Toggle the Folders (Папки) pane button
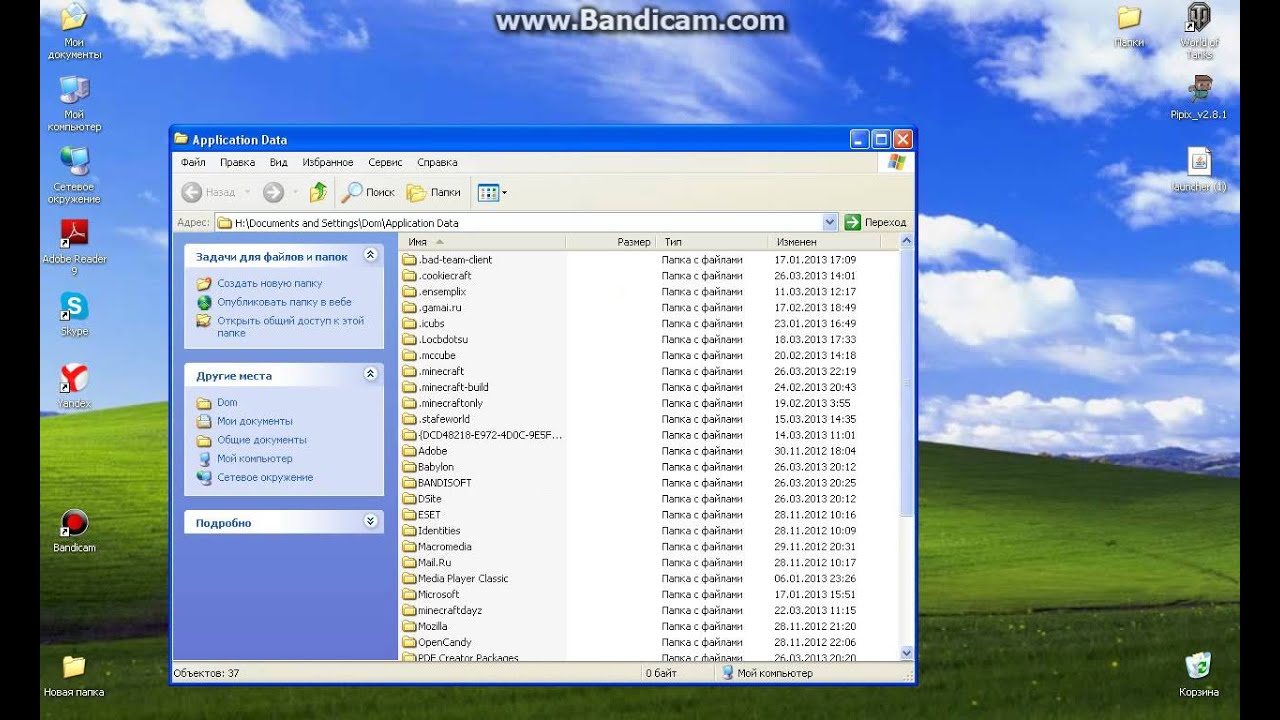The width and height of the screenshot is (1280, 720). tap(434, 192)
